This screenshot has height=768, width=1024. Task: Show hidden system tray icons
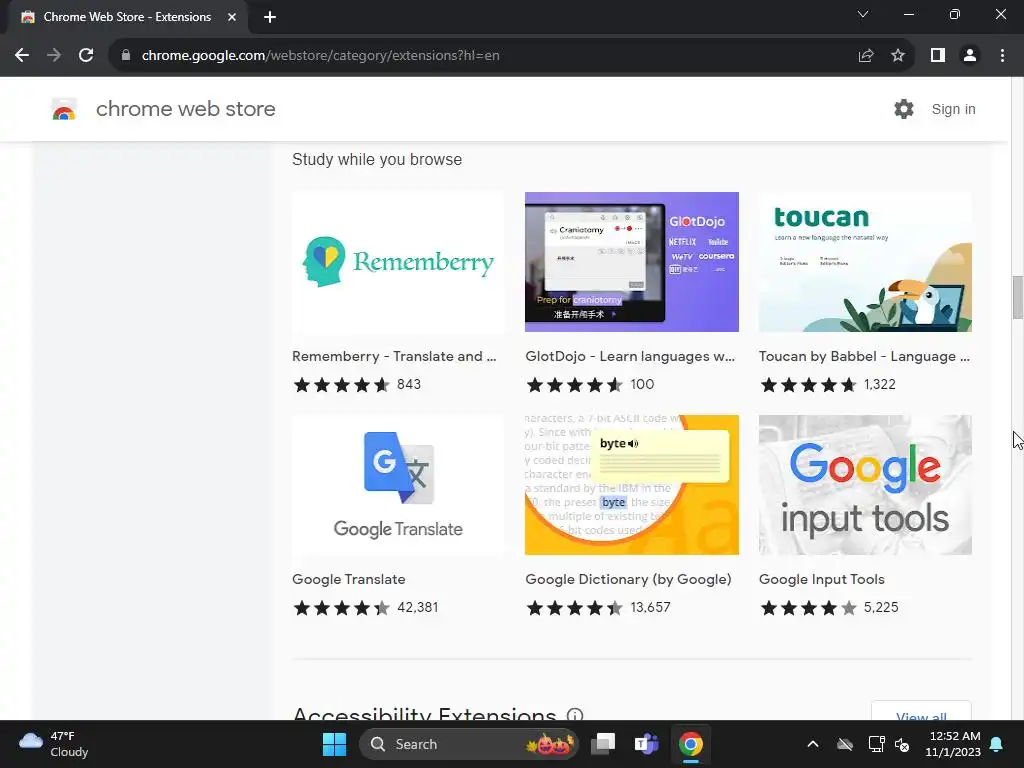[x=813, y=744]
